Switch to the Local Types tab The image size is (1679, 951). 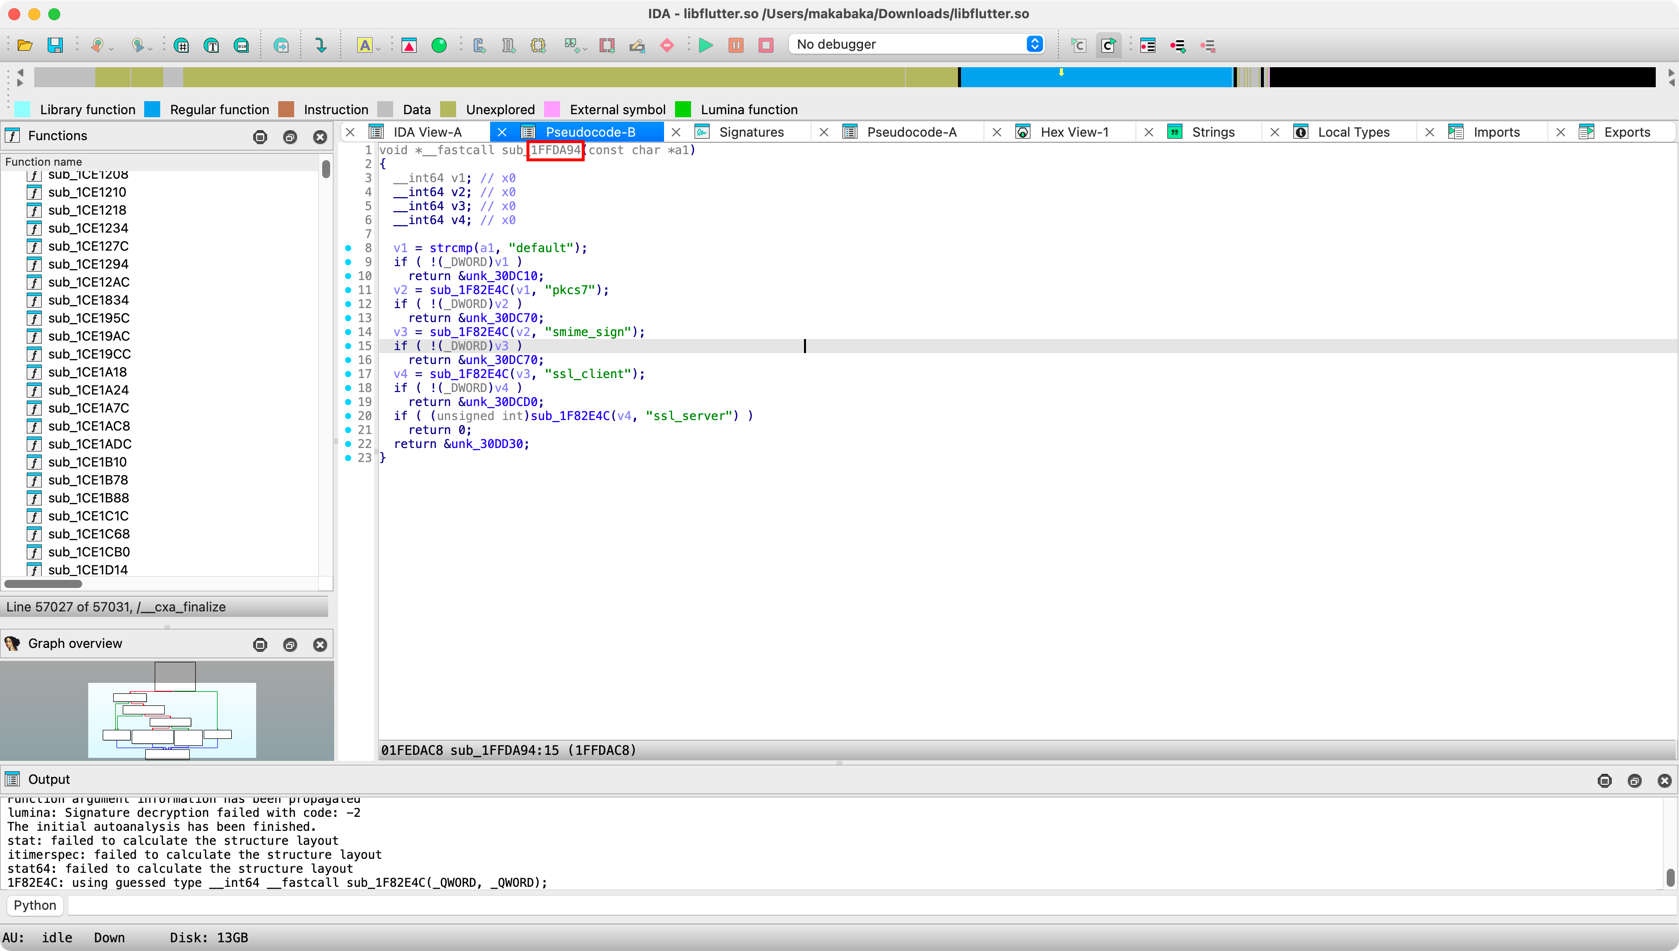(1353, 132)
